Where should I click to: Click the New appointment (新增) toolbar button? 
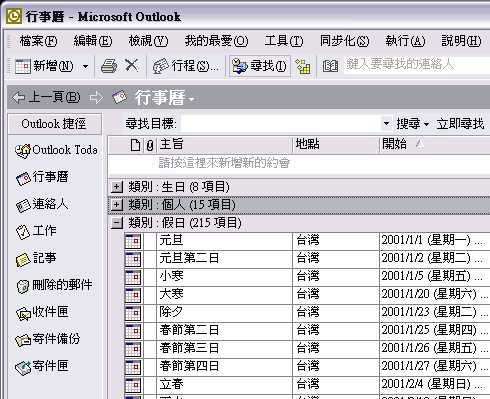(44, 66)
